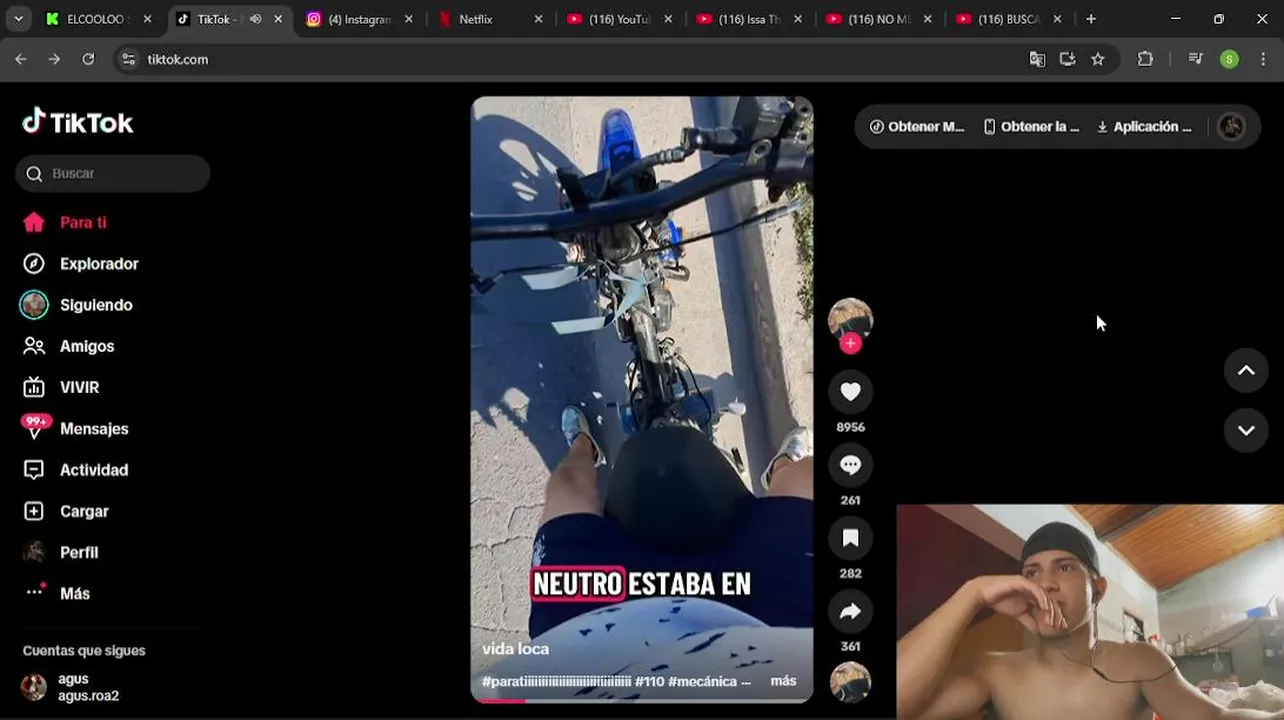
Task: Open Chrome profile S avatar
Action: [x=1229, y=59]
